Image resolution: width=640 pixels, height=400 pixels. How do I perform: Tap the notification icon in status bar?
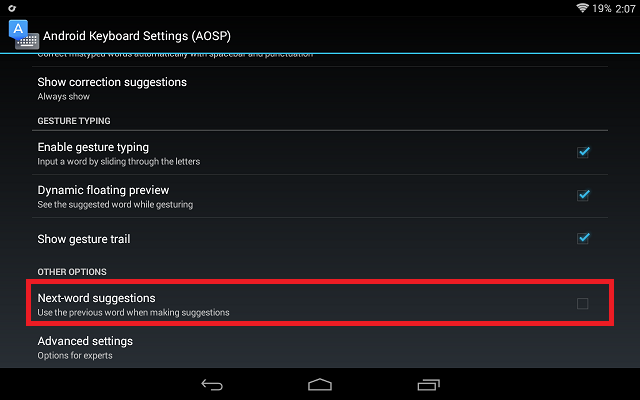click(x=12, y=8)
